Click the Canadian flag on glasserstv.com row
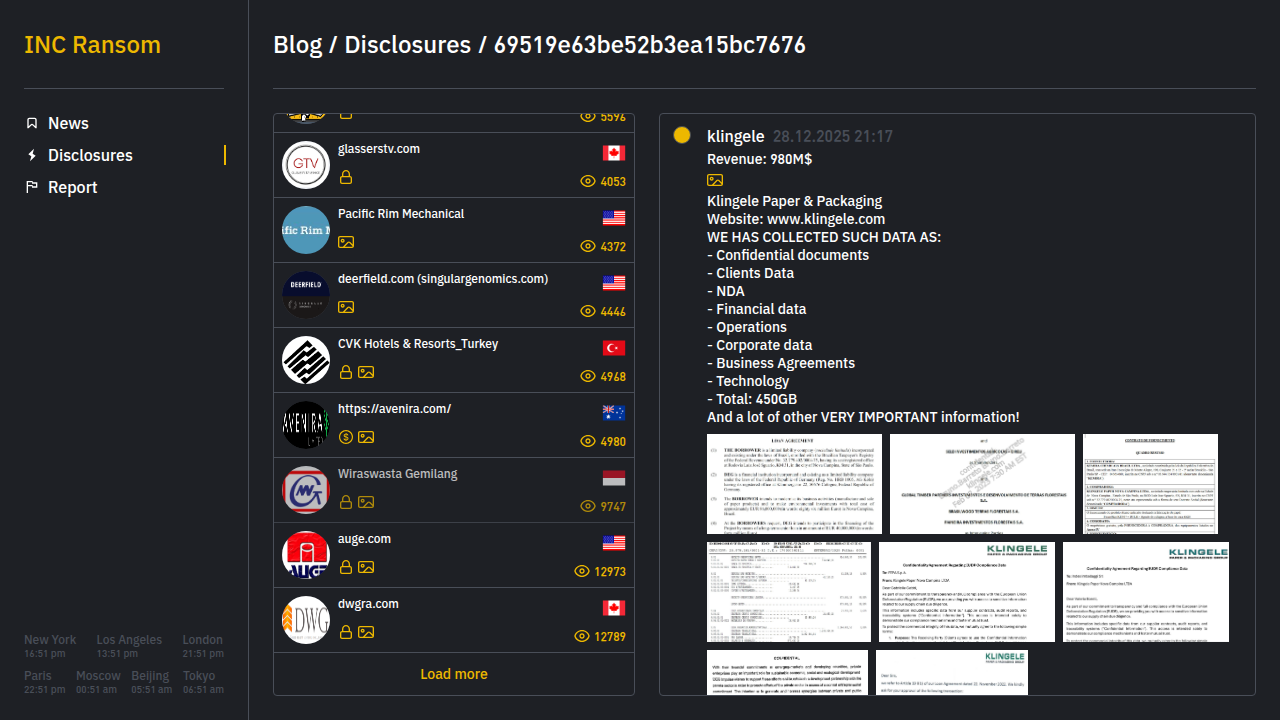 point(614,153)
